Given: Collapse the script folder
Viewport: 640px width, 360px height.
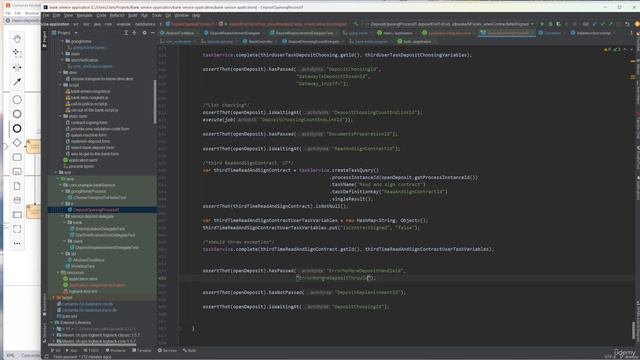Looking at the screenshot, I should click(x=60, y=85).
